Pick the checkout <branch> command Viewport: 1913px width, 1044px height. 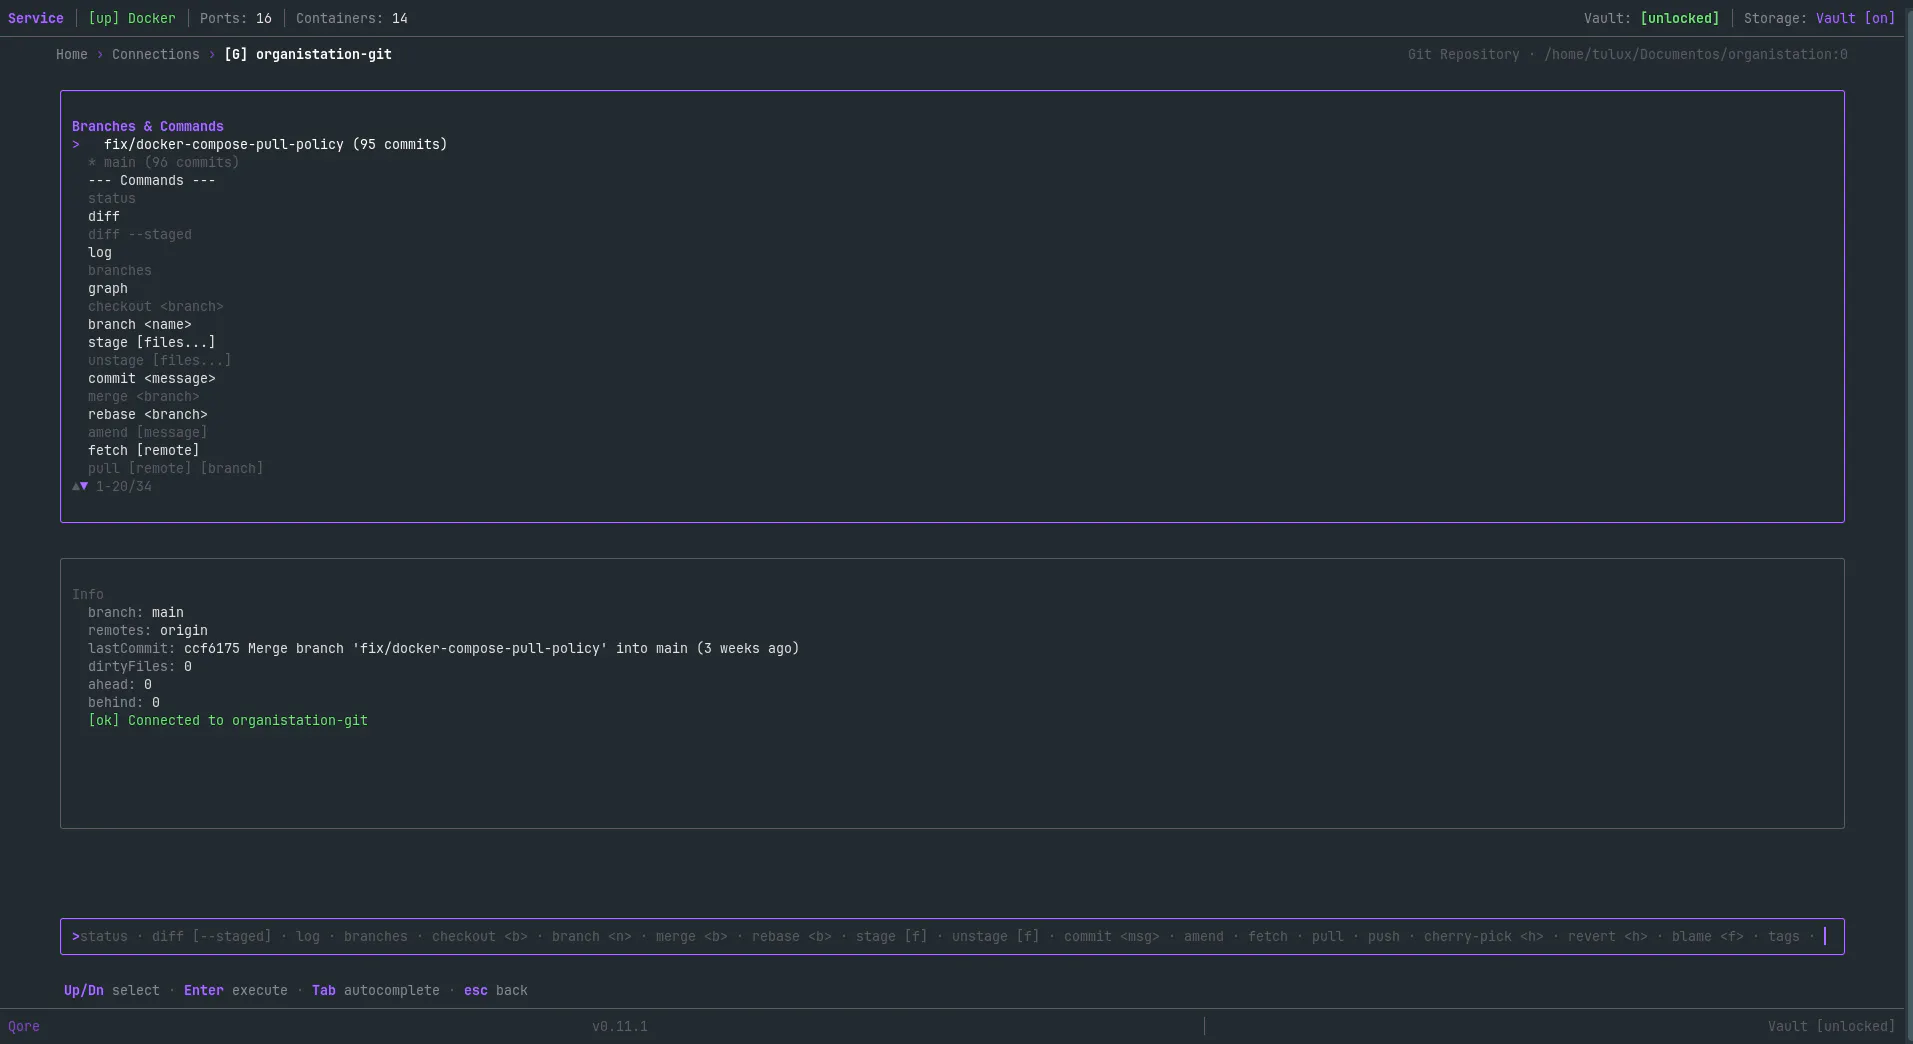click(x=155, y=306)
